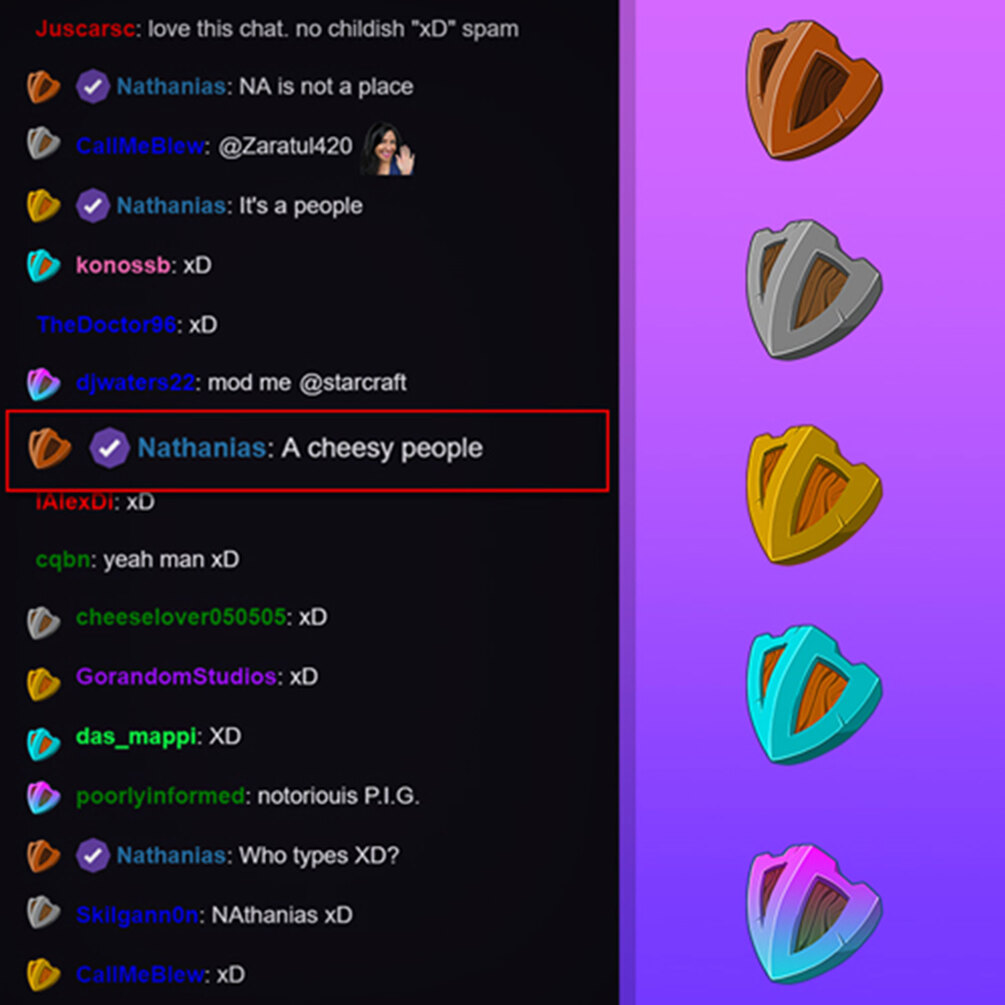Select the das_mappi username
Image resolution: width=1005 pixels, height=1005 pixels.
point(136,736)
